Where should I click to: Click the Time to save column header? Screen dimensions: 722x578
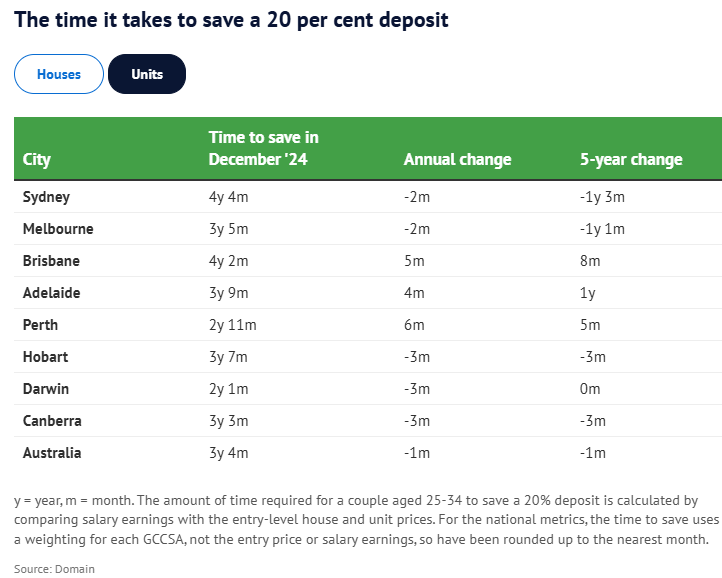[x=264, y=148]
